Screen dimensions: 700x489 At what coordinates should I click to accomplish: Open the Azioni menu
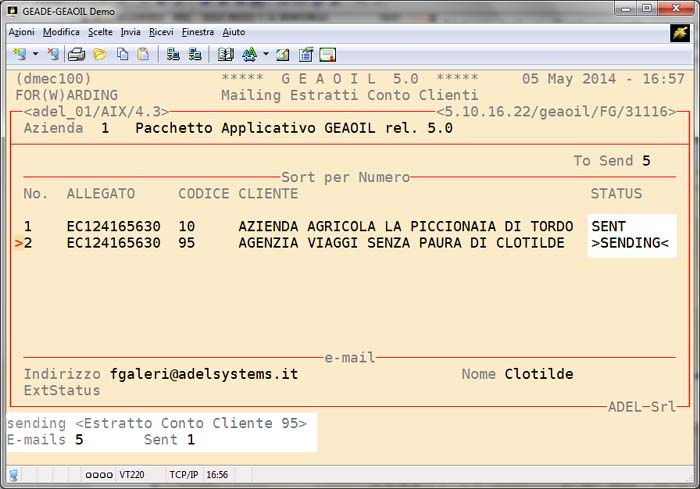pos(21,32)
